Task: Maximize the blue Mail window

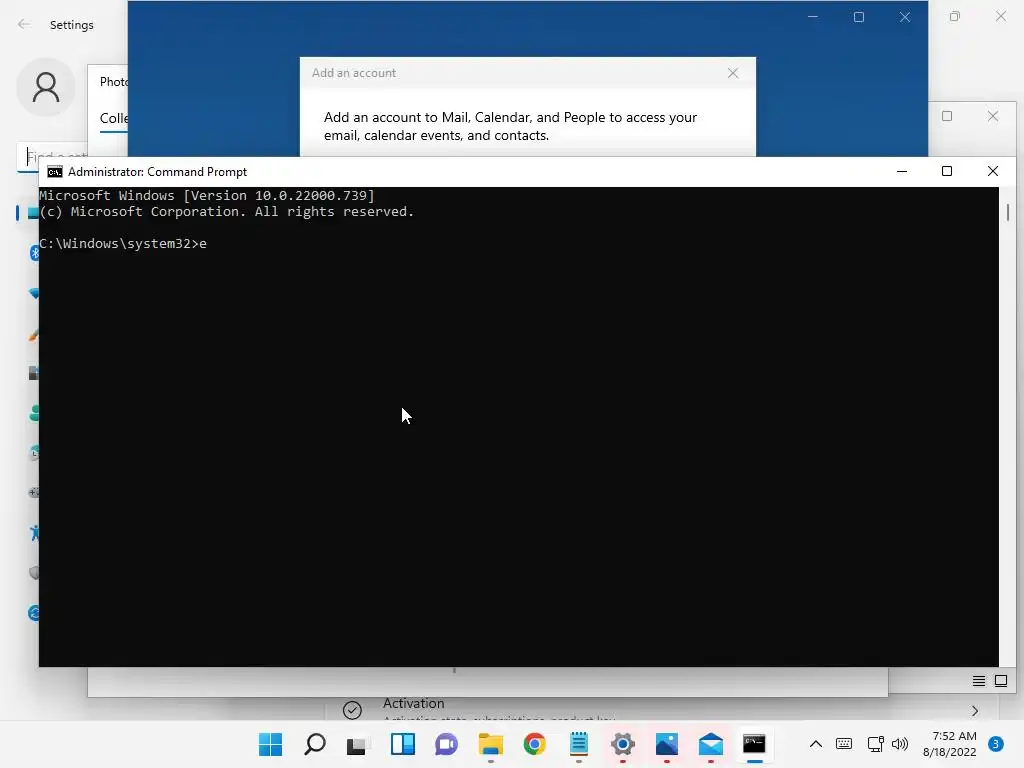Action: (x=859, y=17)
